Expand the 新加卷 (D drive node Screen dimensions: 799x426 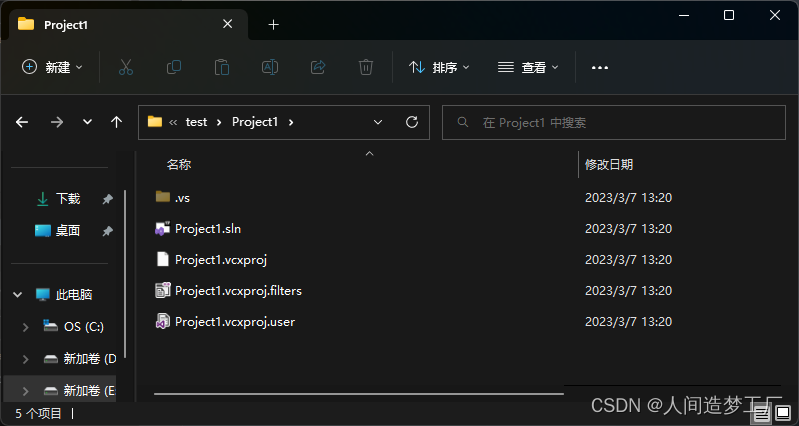pyautogui.click(x=25, y=359)
